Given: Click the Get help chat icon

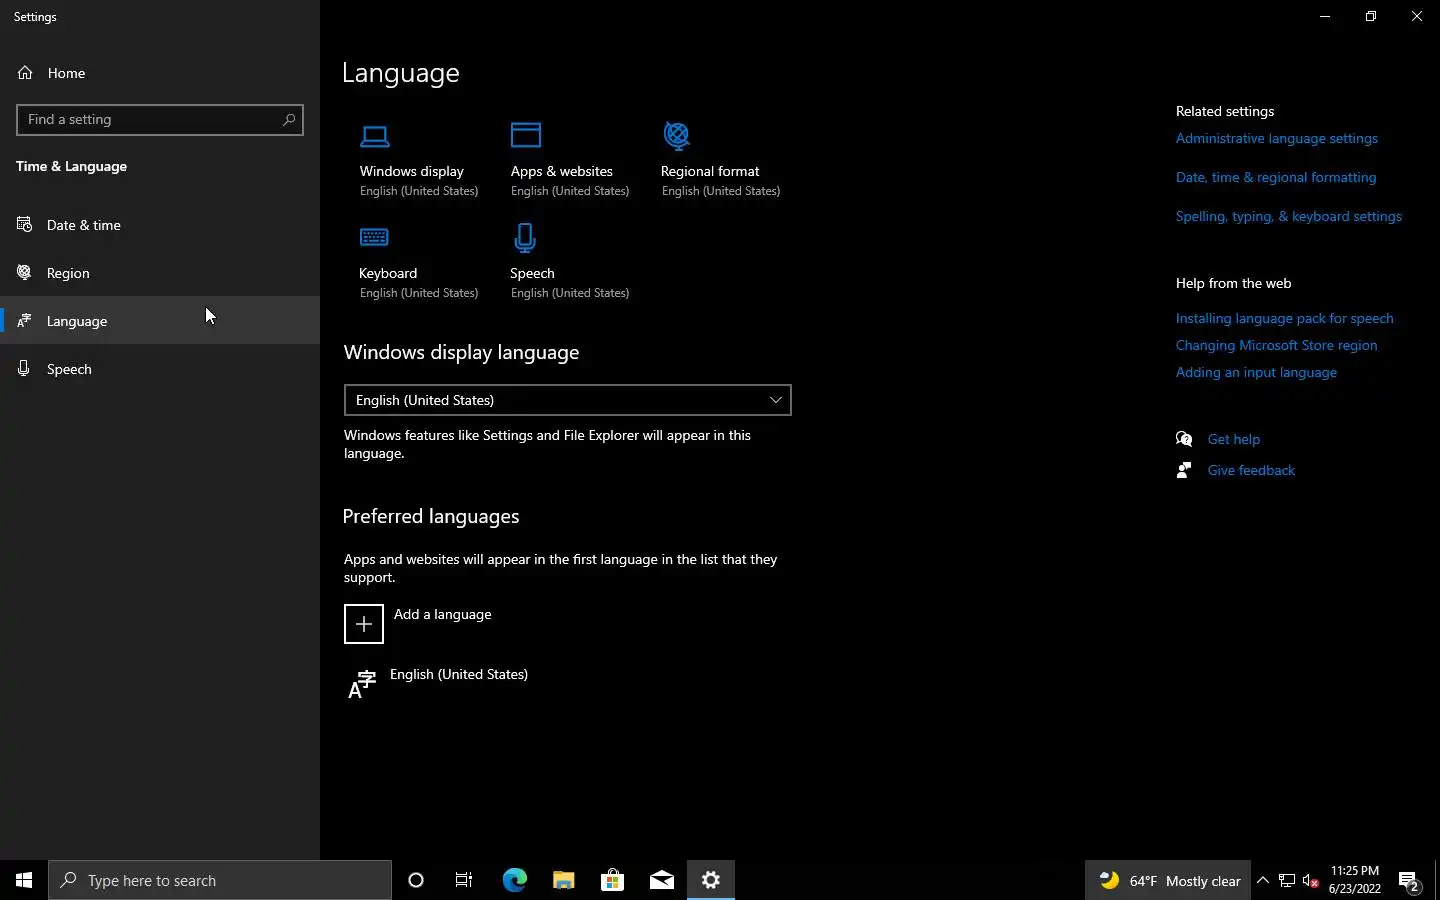Looking at the screenshot, I should pos(1184,439).
